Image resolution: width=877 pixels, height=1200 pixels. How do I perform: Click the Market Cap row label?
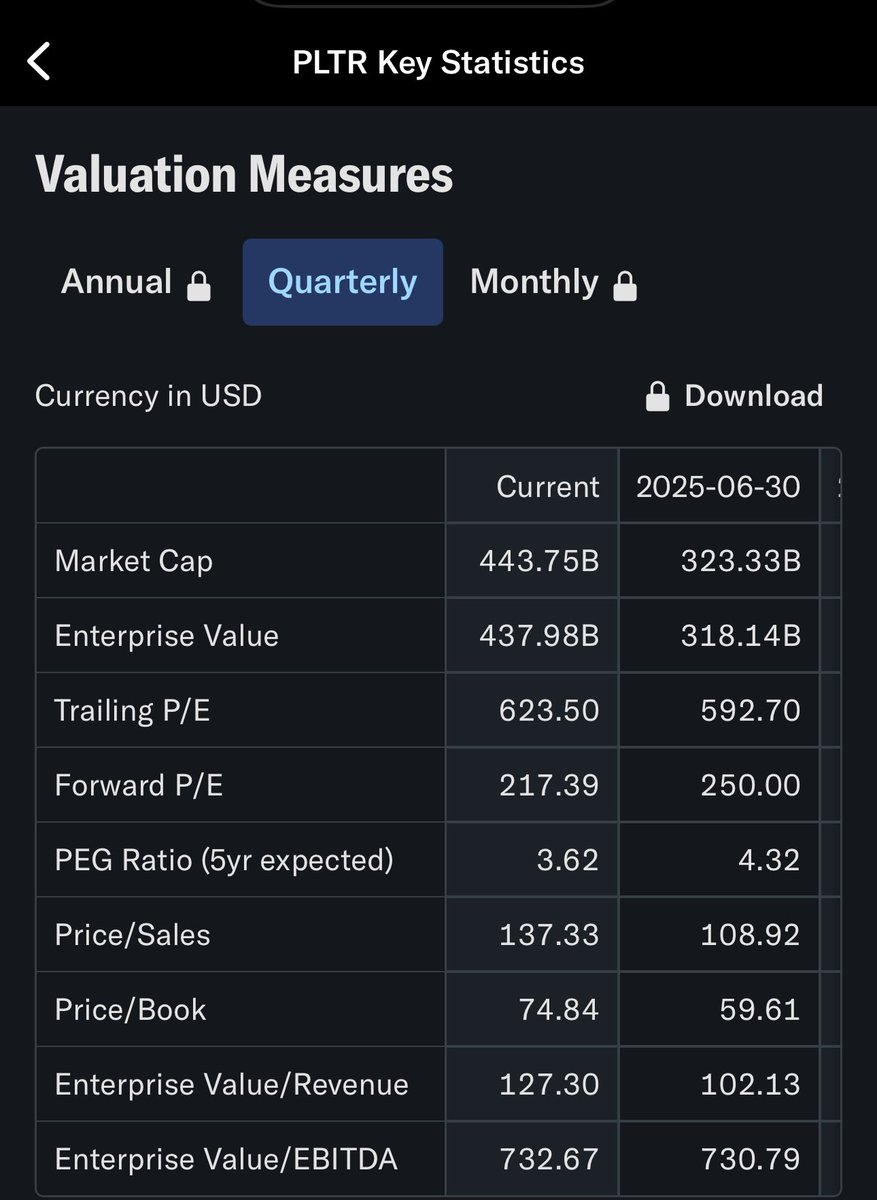pos(134,561)
